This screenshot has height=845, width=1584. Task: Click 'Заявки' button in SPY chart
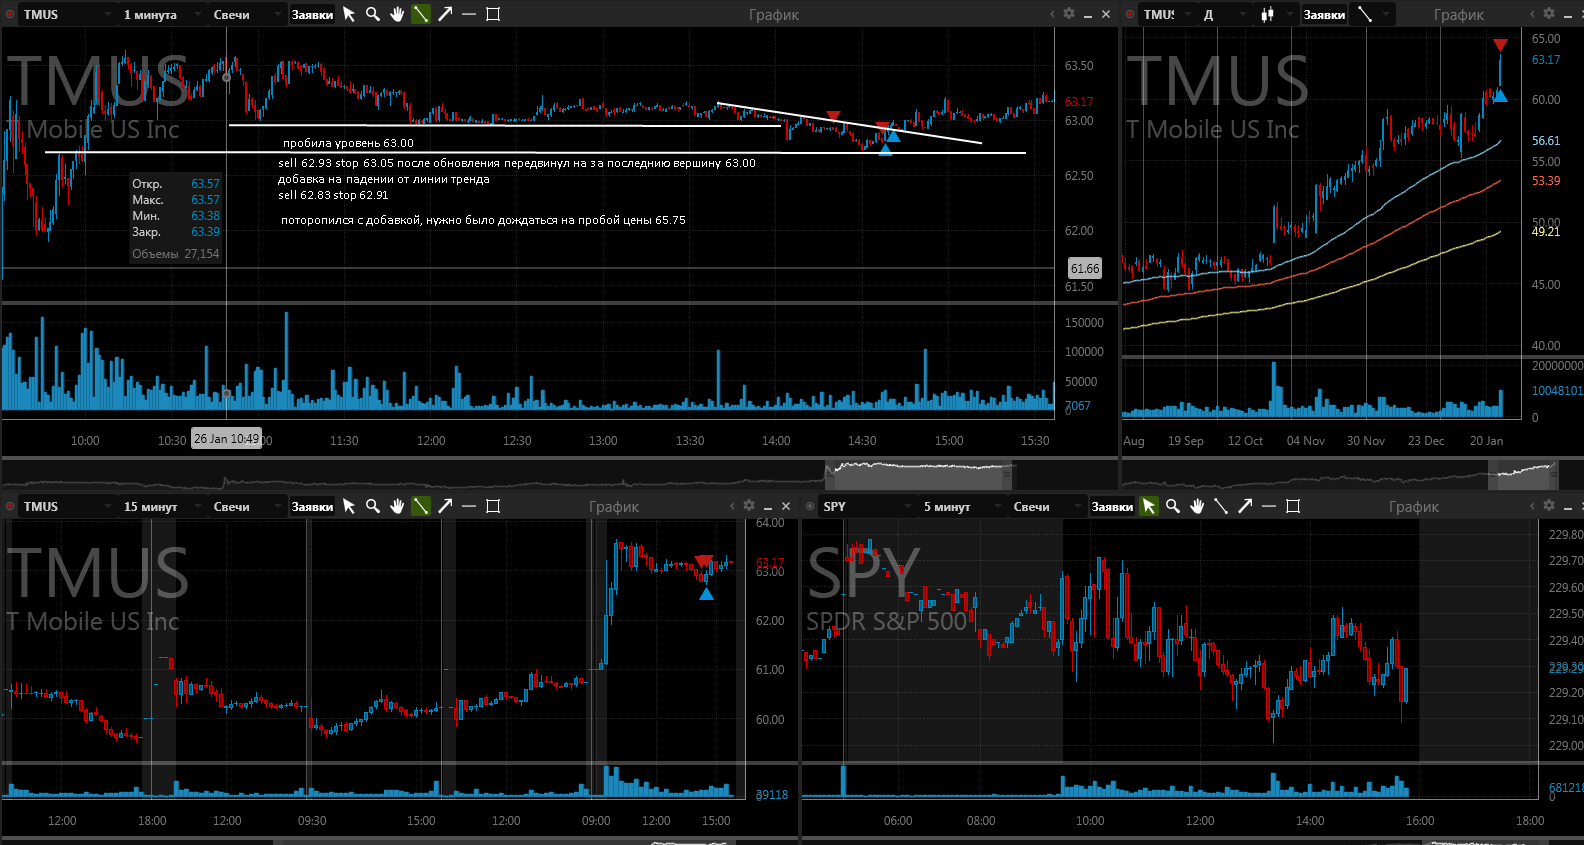tap(1113, 506)
